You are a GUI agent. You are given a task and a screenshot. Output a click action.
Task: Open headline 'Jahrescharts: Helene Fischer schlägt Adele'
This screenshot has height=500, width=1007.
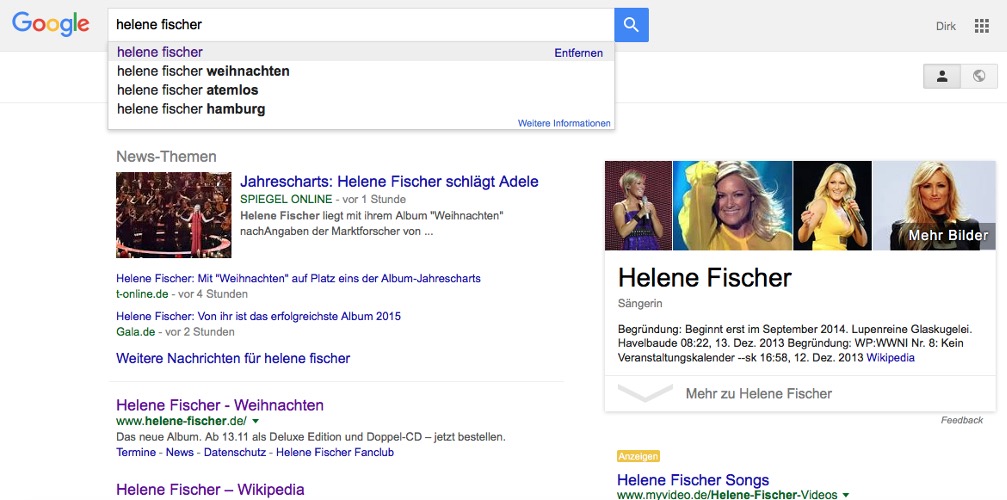[x=389, y=182]
